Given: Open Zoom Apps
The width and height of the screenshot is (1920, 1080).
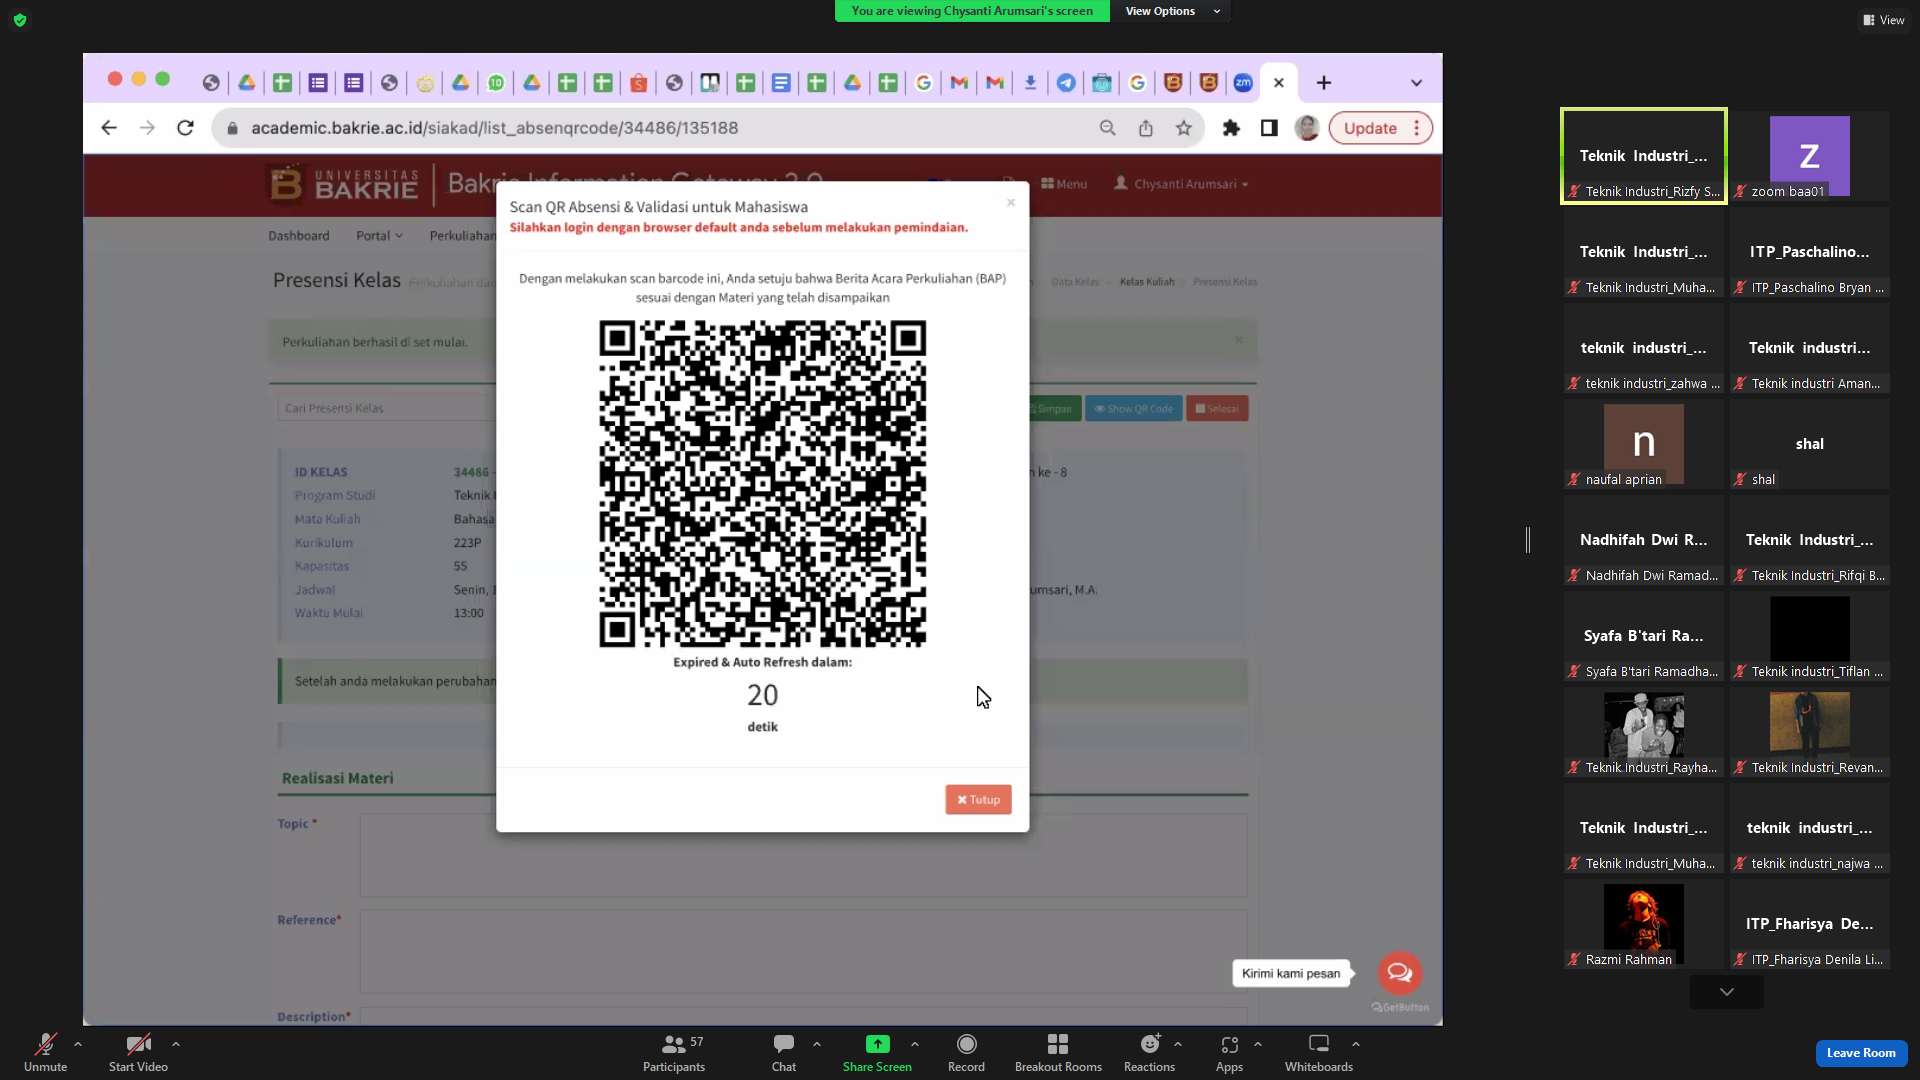Looking at the screenshot, I should pos(1229,1052).
